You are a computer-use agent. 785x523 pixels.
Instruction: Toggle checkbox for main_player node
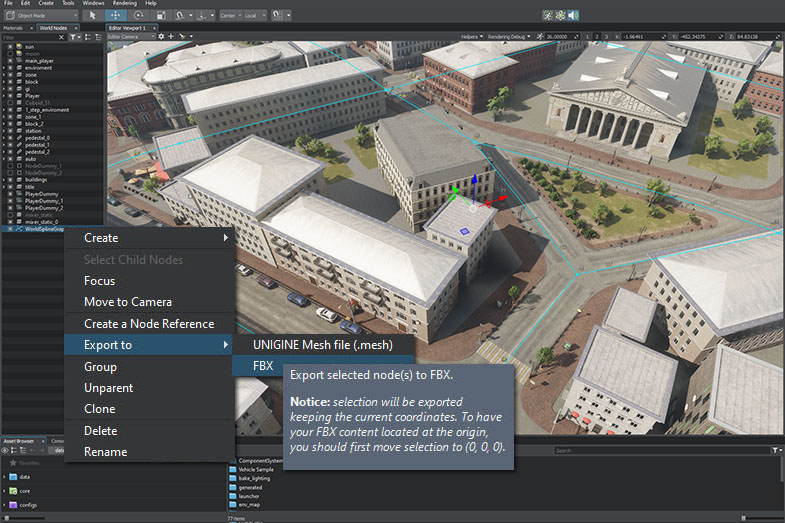click(11, 61)
